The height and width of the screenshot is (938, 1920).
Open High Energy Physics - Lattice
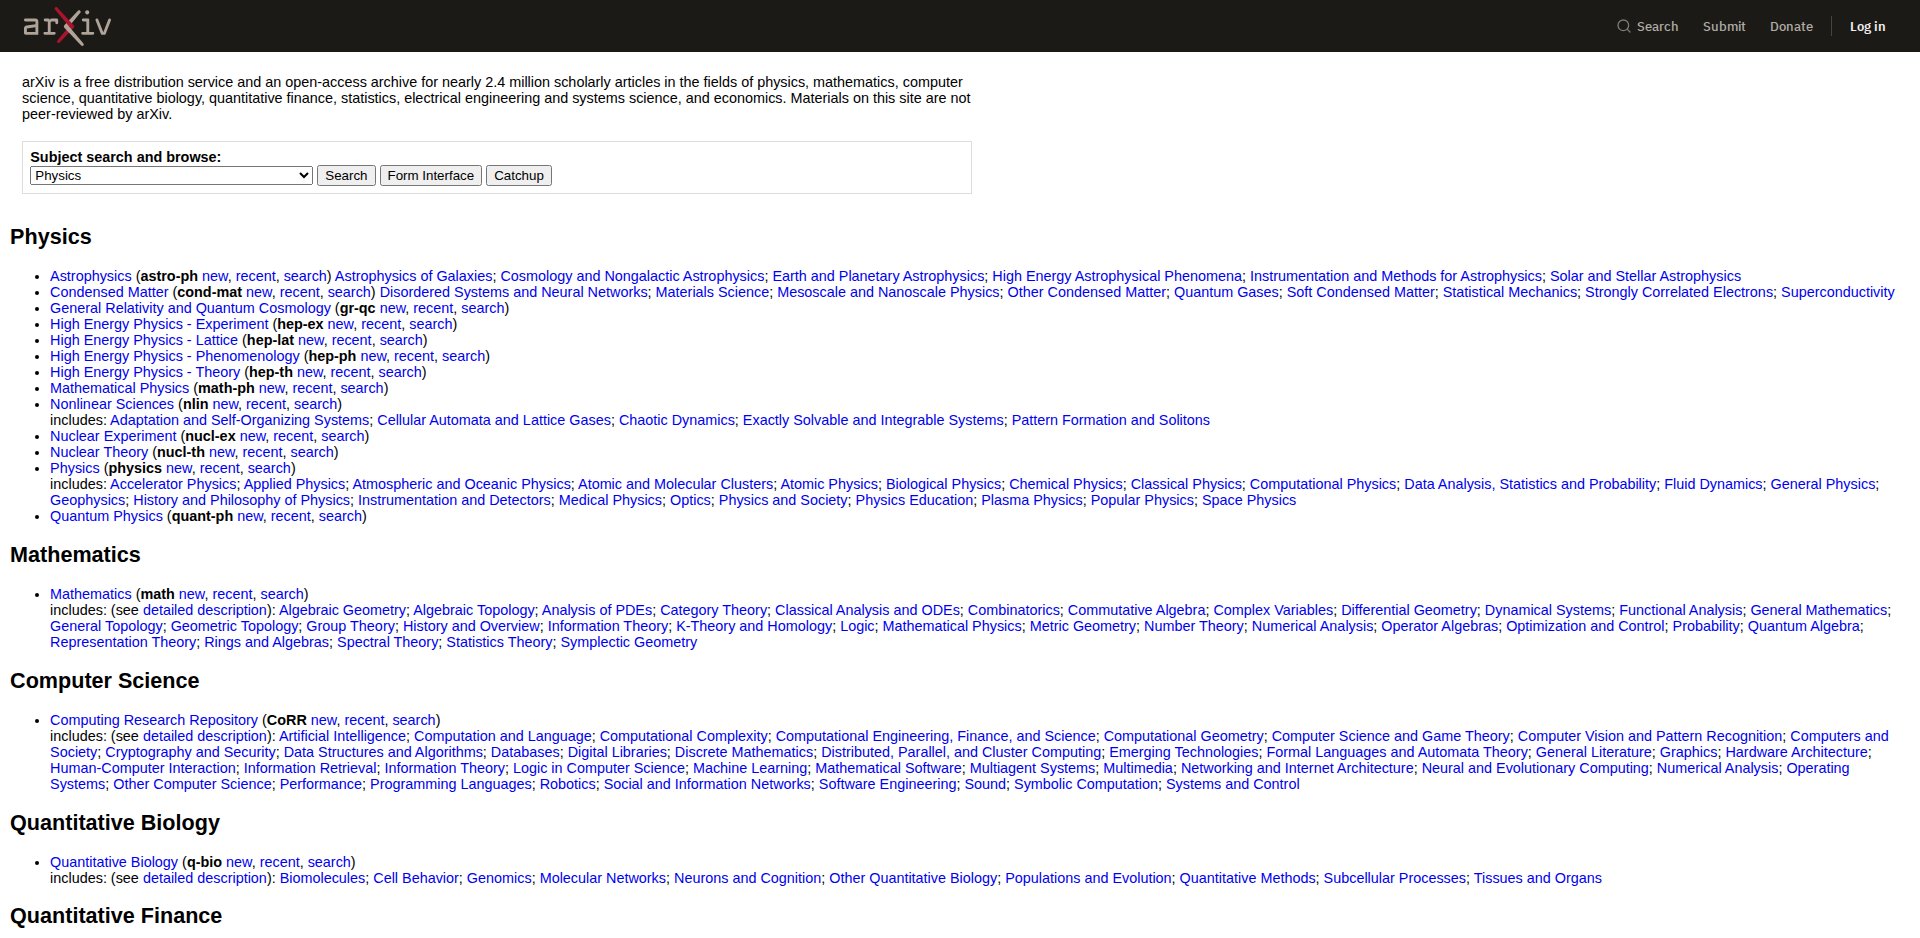coord(144,340)
